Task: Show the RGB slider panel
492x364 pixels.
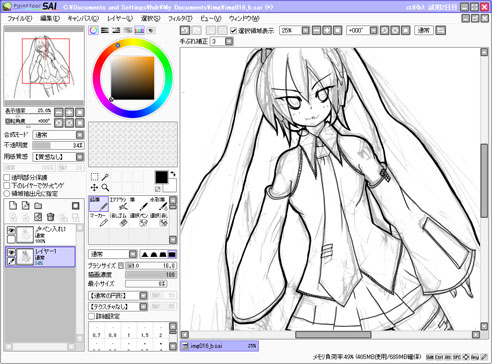Action: click(x=105, y=30)
